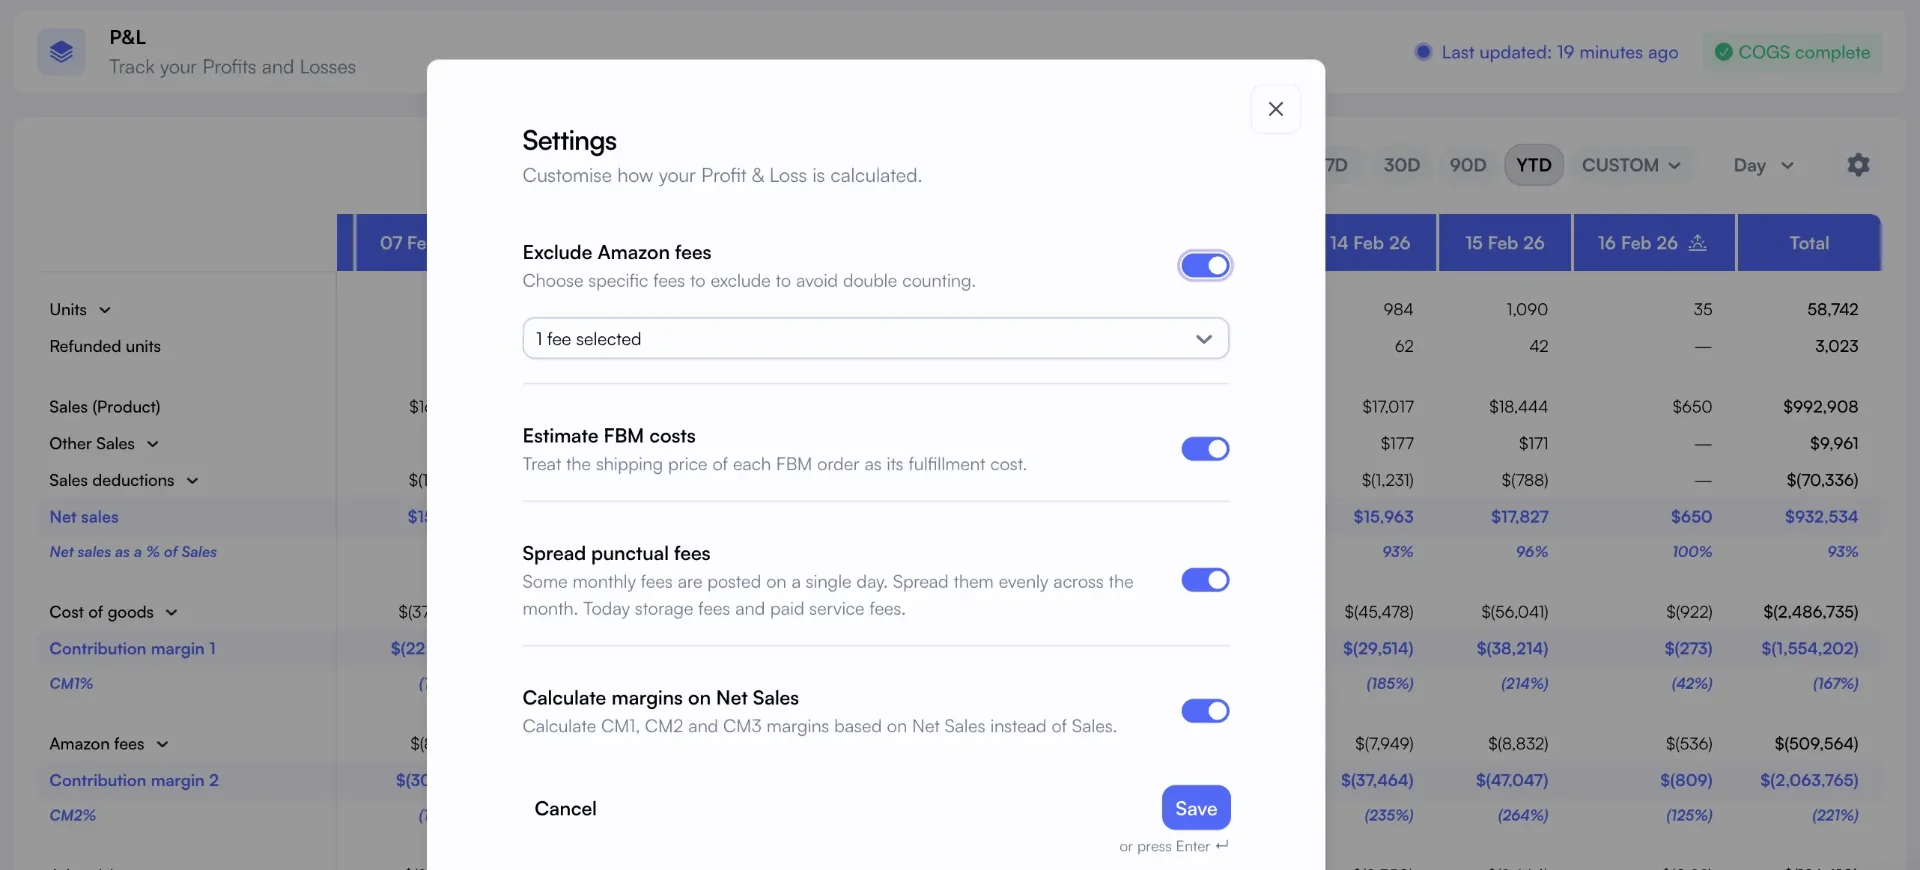Click the 16 Feb Sales value $650
The height and width of the screenshot is (870, 1920).
coord(1692,407)
